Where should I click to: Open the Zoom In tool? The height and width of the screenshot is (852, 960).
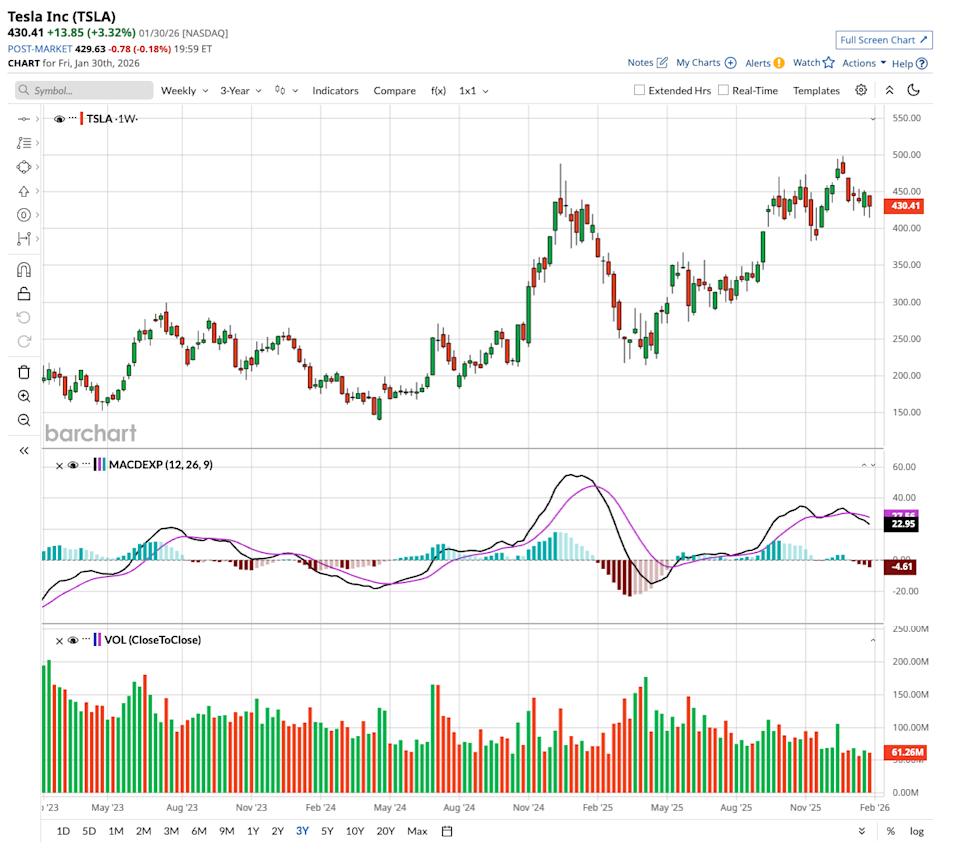click(24, 396)
